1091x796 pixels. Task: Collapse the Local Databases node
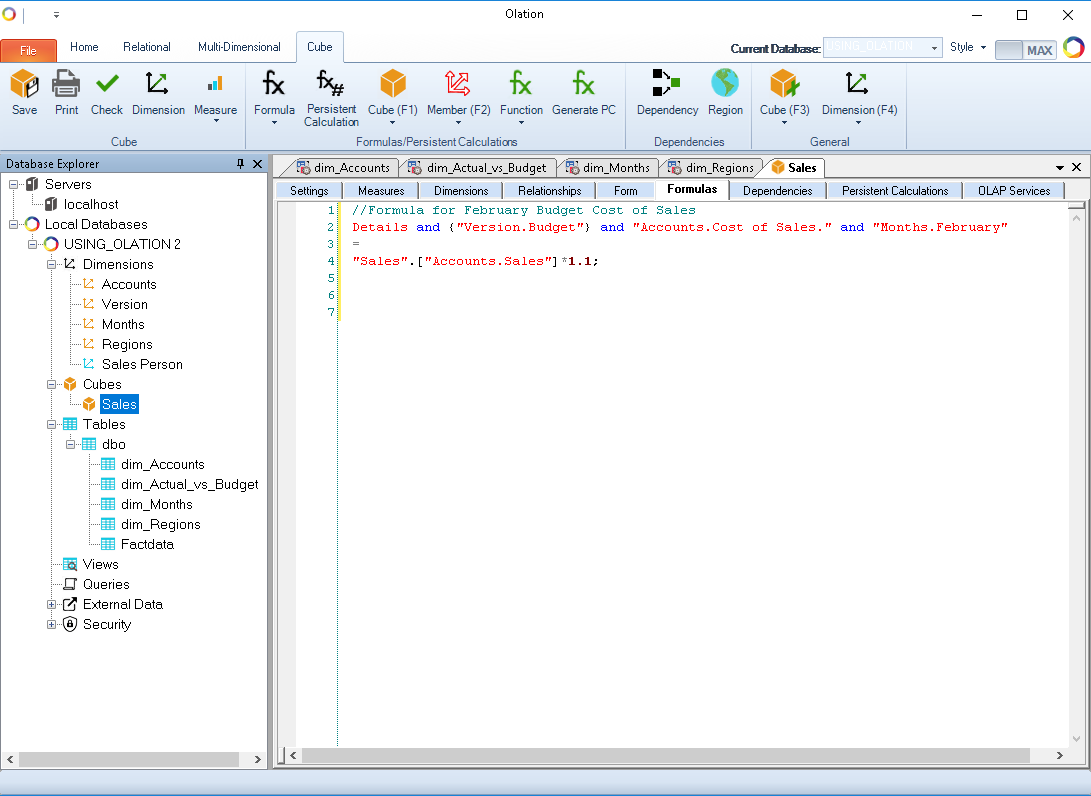coord(13,225)
